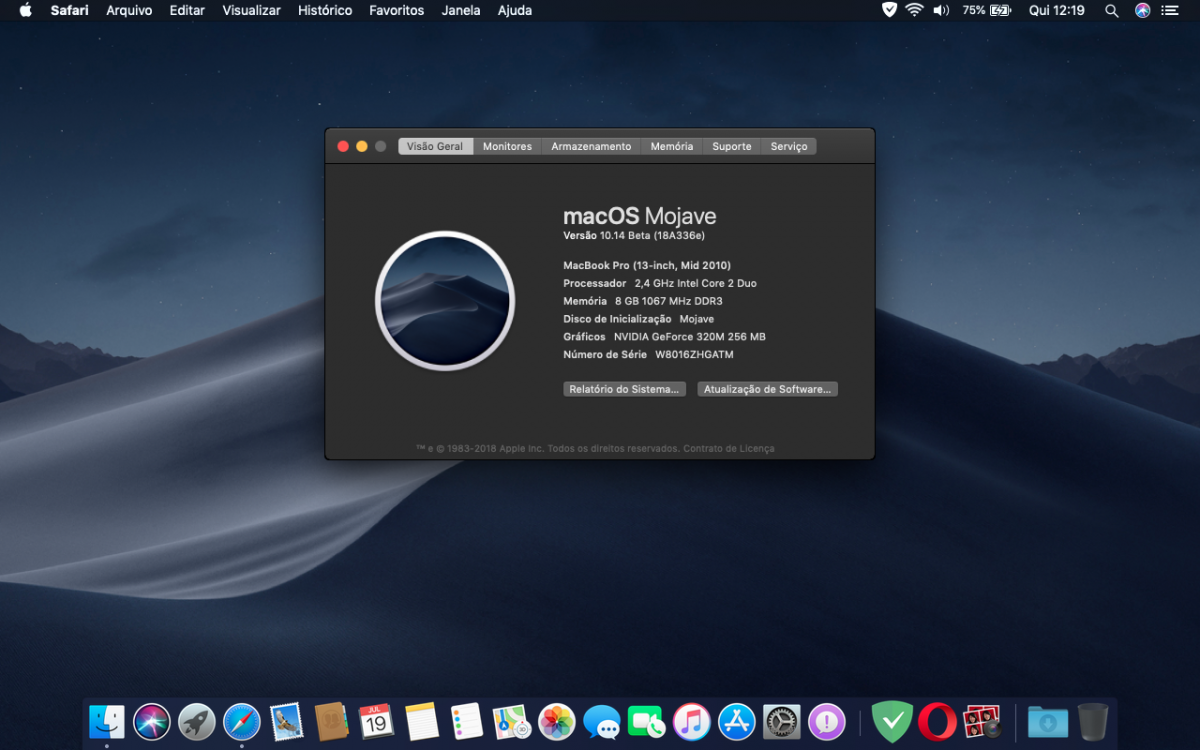The width and height of the screenshot is (1200, 750).
Task: Open the Contrato de Licença link
Action: tap(728, 449)
